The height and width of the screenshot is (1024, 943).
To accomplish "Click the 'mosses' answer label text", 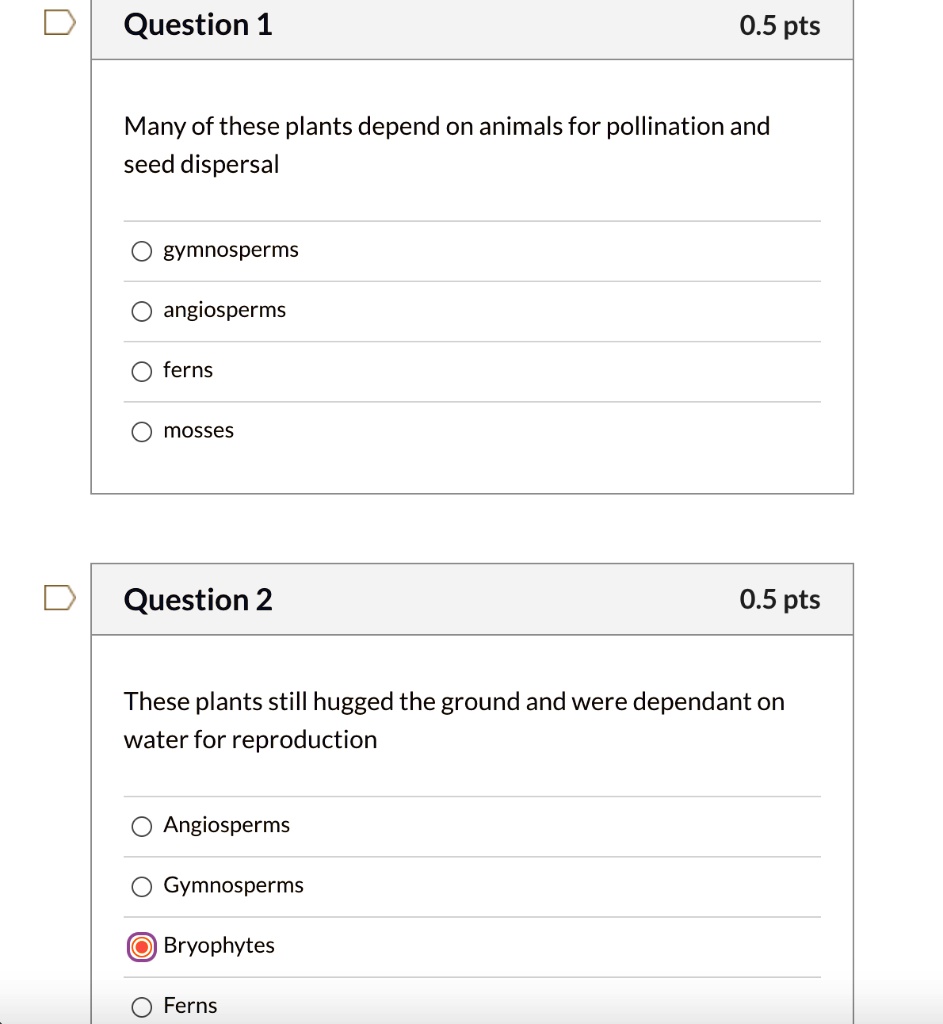I will click(199, 430).
